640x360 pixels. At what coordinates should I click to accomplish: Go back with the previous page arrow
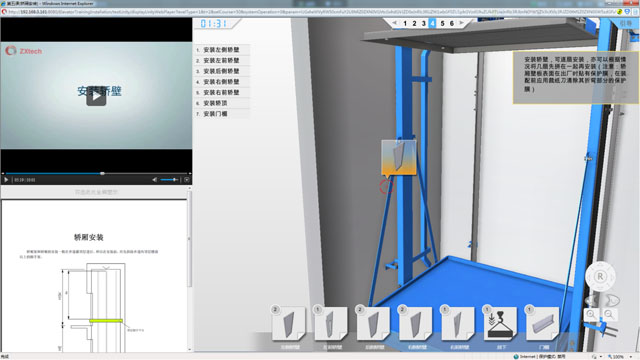click(x=395, y=23)
